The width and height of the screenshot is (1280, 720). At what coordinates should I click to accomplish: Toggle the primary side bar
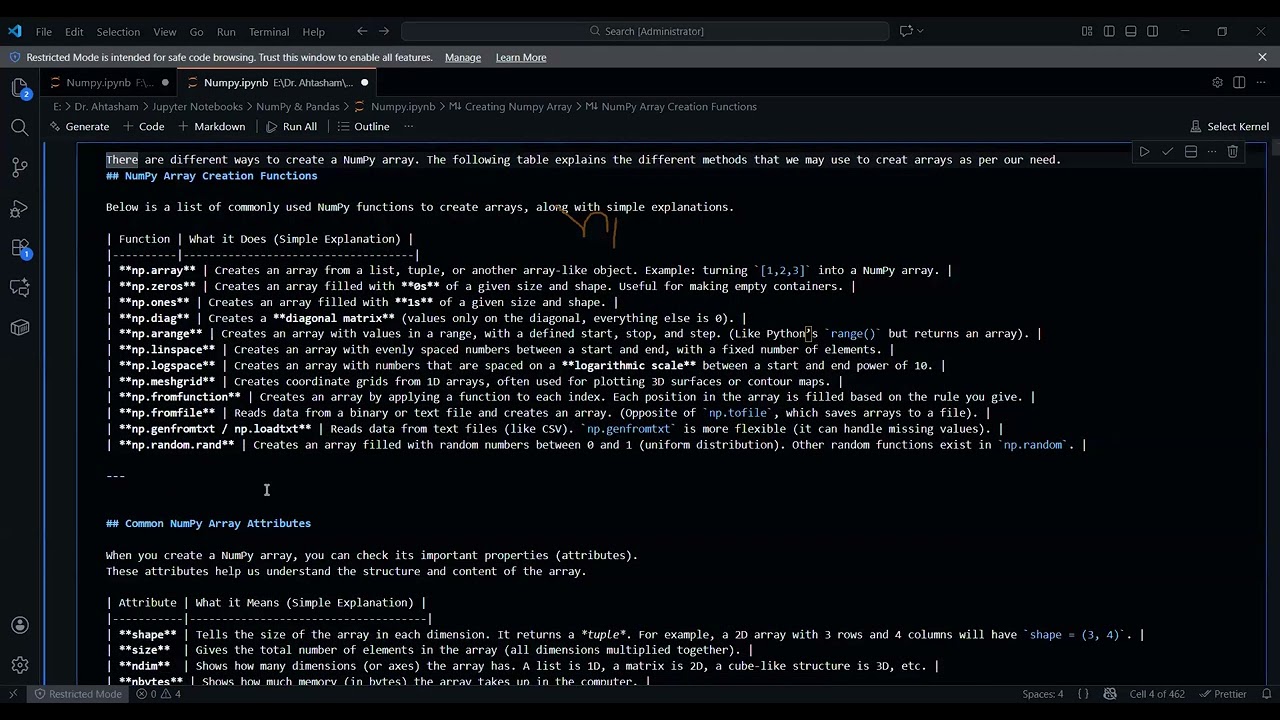pyautogui.click(x=1109, y=31)
